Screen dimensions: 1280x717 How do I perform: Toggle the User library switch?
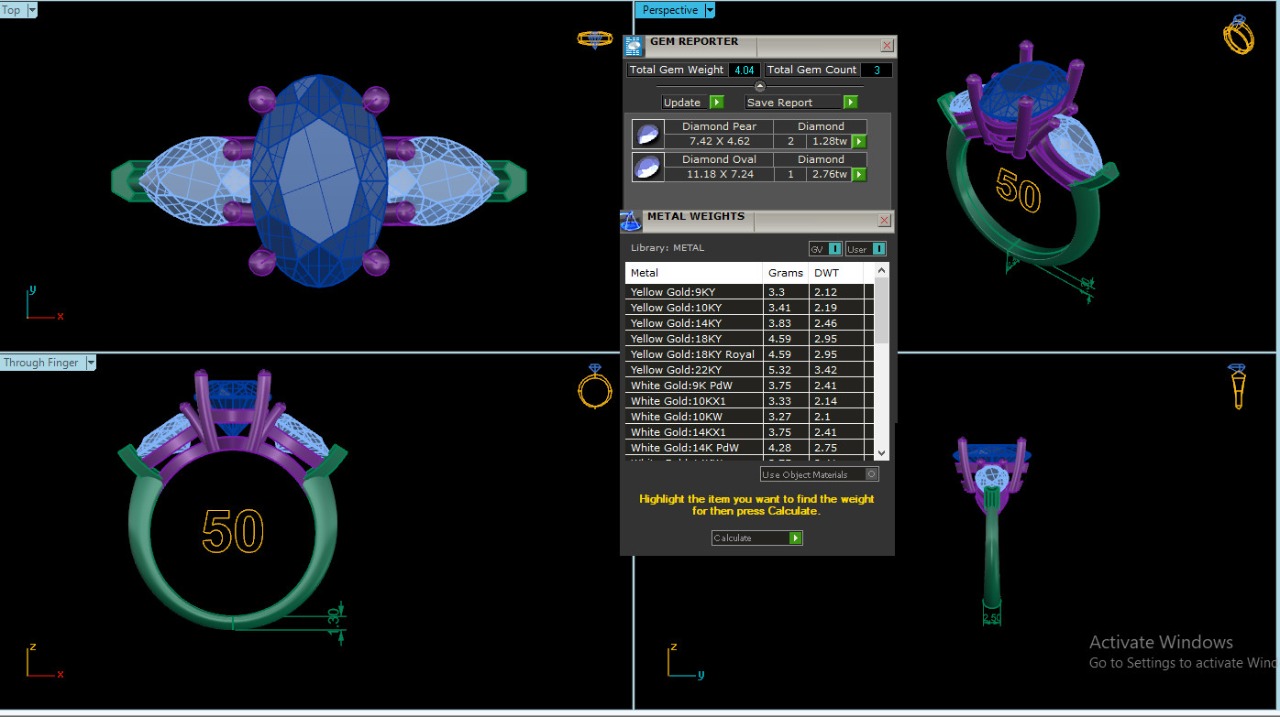coord(866,249)
